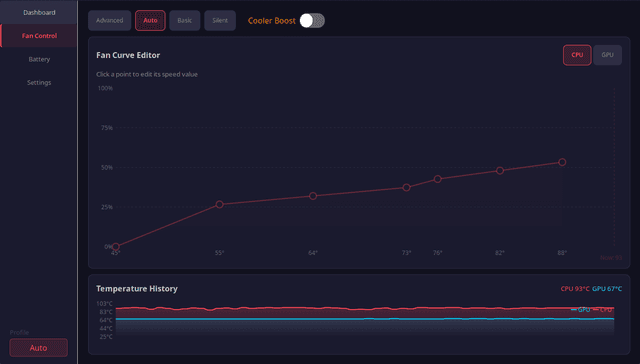
Task: Select the Auto fan mode button
Action: 150,20
